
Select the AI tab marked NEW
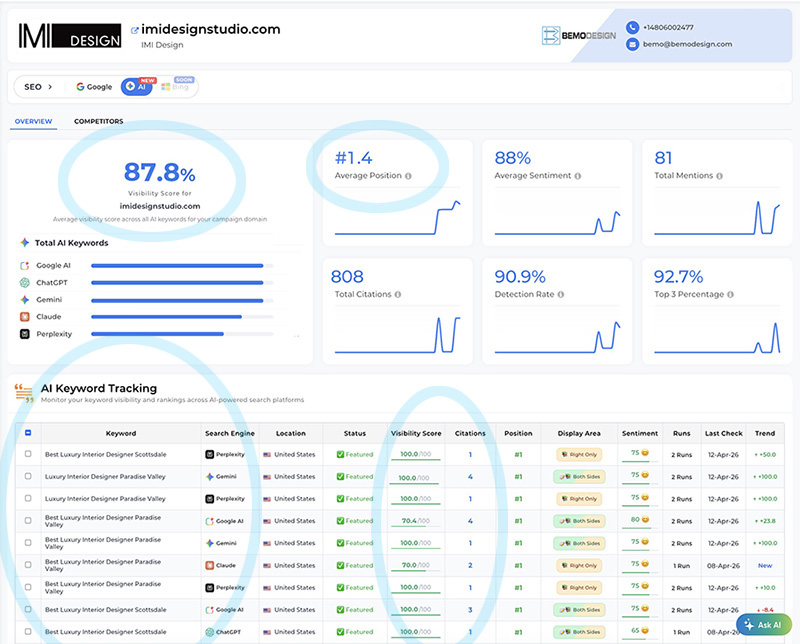tap(137, 86)
